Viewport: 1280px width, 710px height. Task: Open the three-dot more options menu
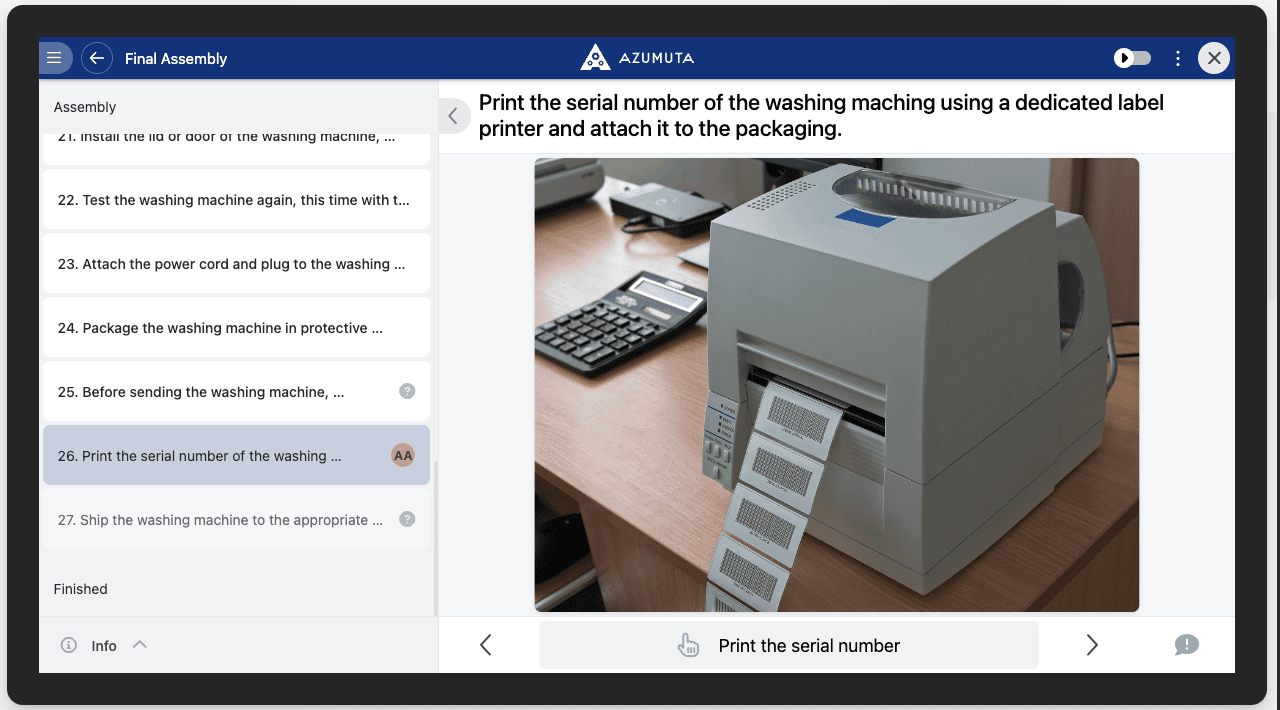pyautogui.click(x=1178, y=58)
